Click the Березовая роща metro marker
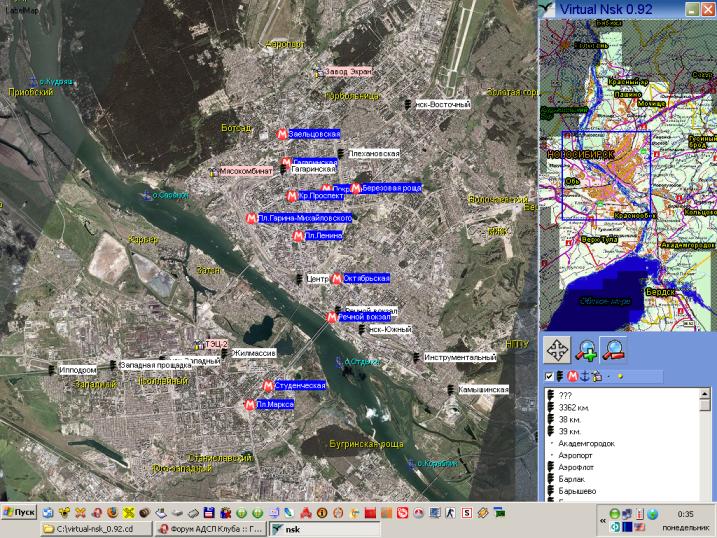The image size is (717, 538). [x=355, y=188]
